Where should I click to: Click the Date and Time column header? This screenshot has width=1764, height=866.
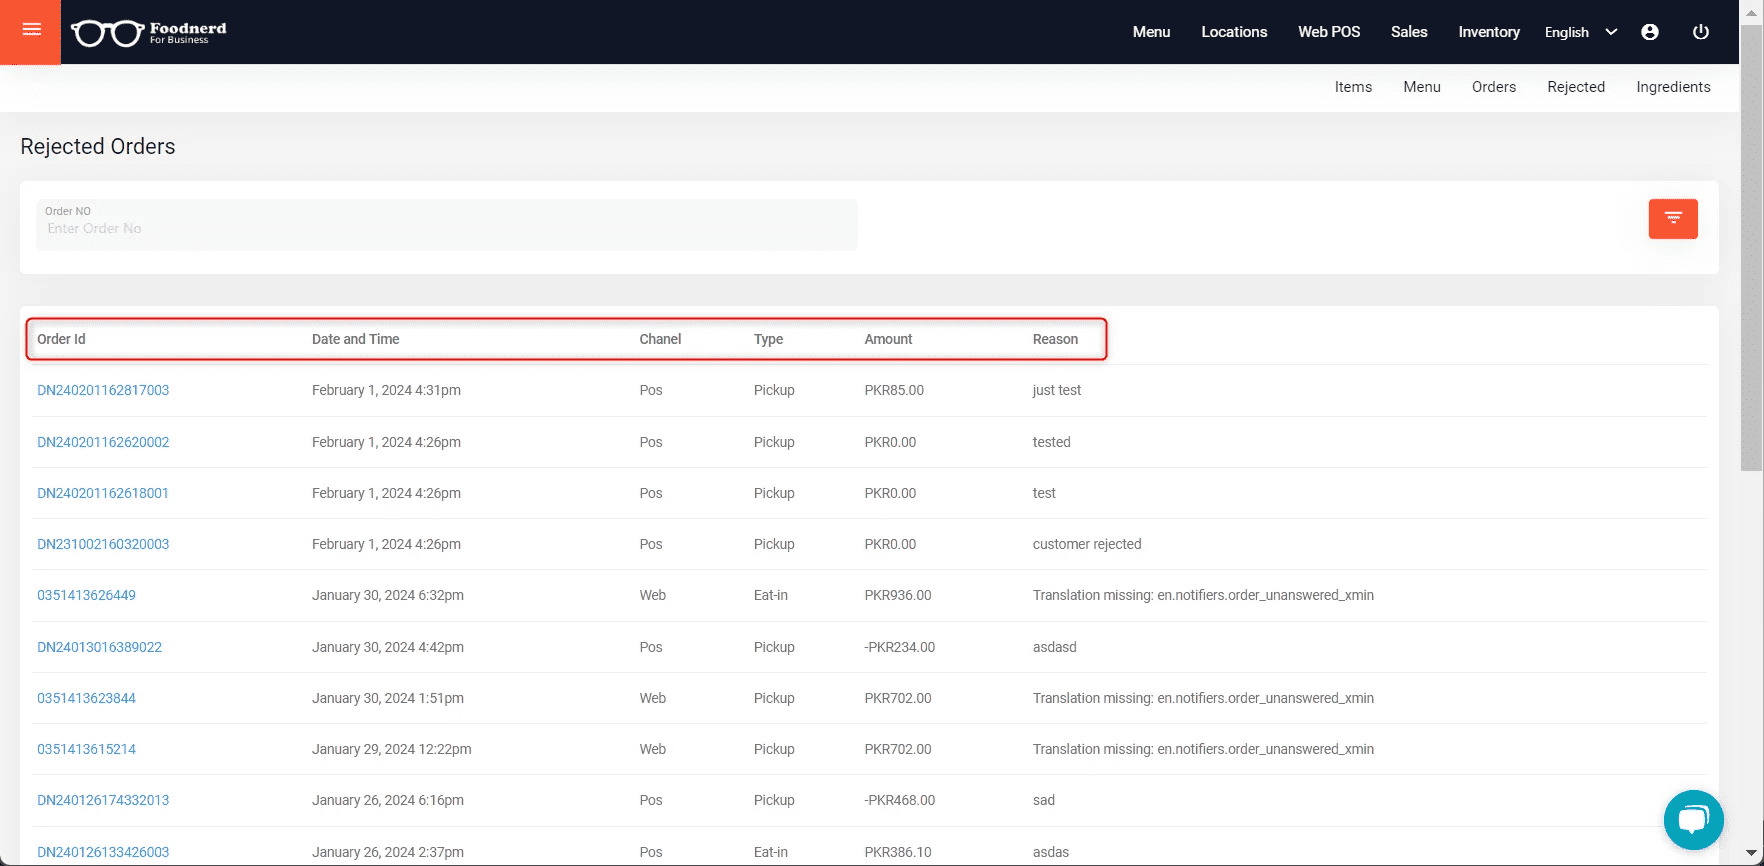355,339
